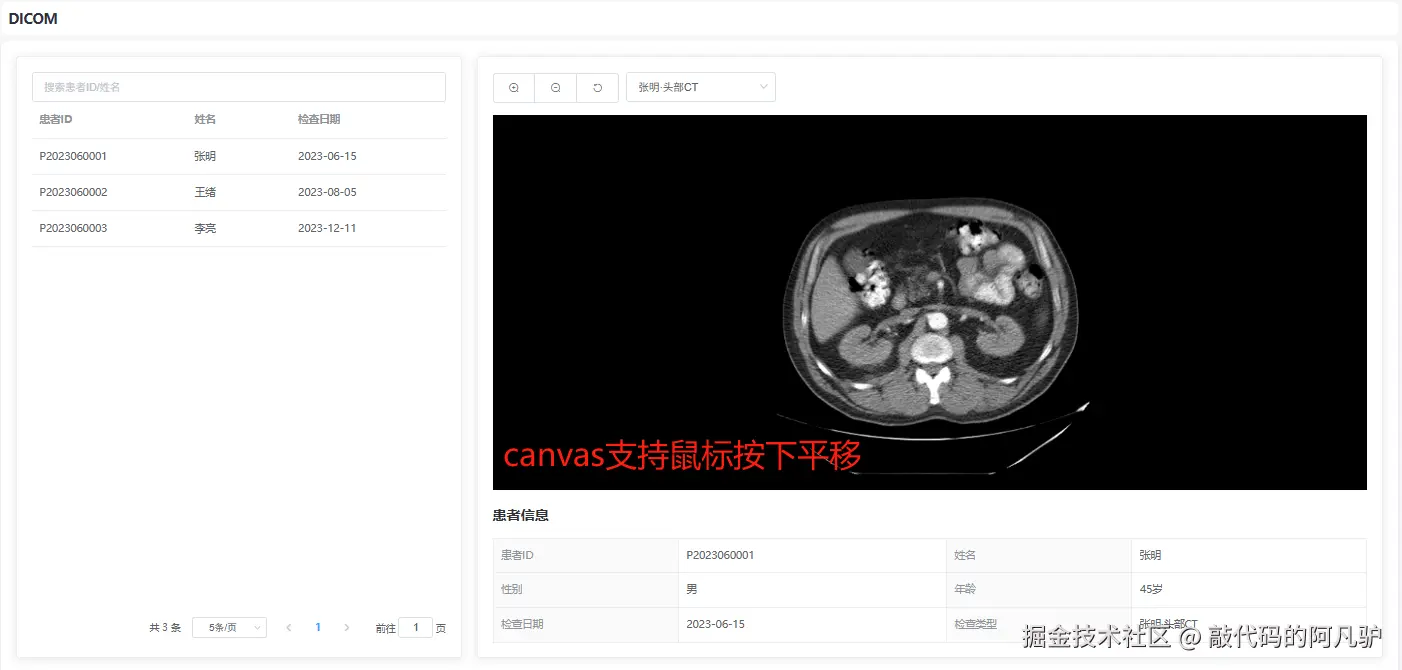
Task: Click patient name 张明 in the list
Action: point(205,157)
